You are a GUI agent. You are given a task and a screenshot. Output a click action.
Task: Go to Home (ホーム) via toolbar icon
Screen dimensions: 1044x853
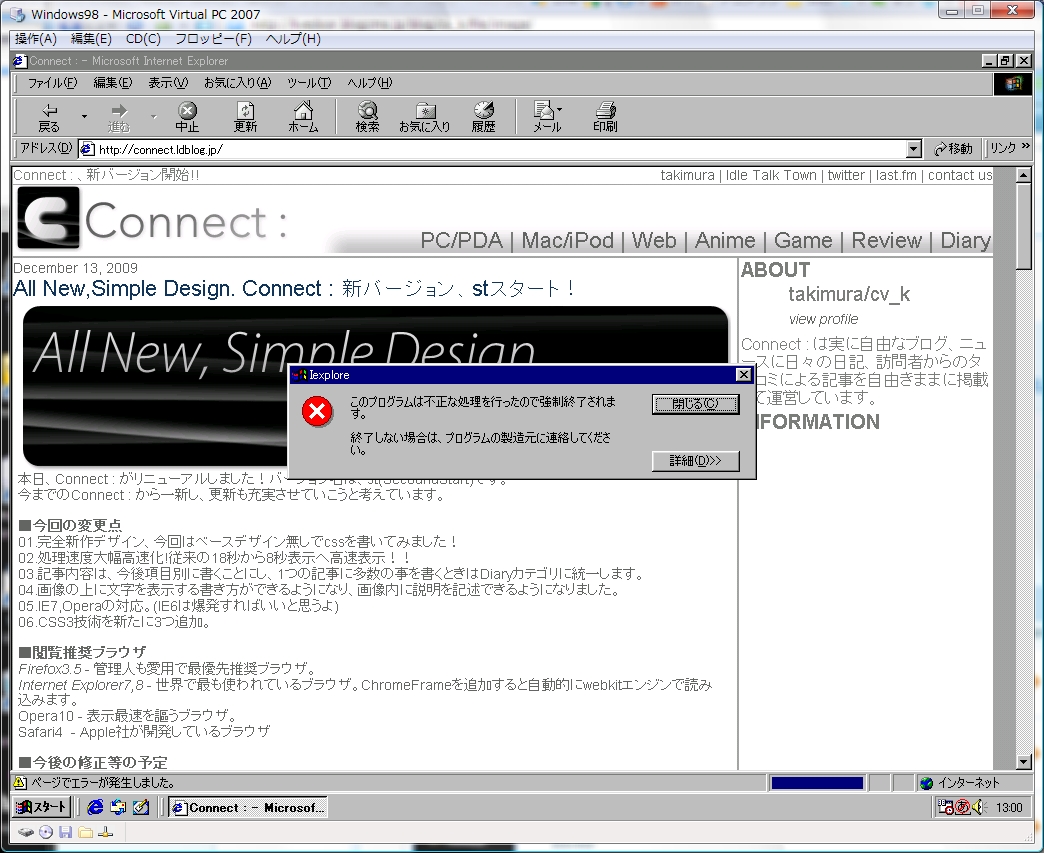click(x=303, y=118)
